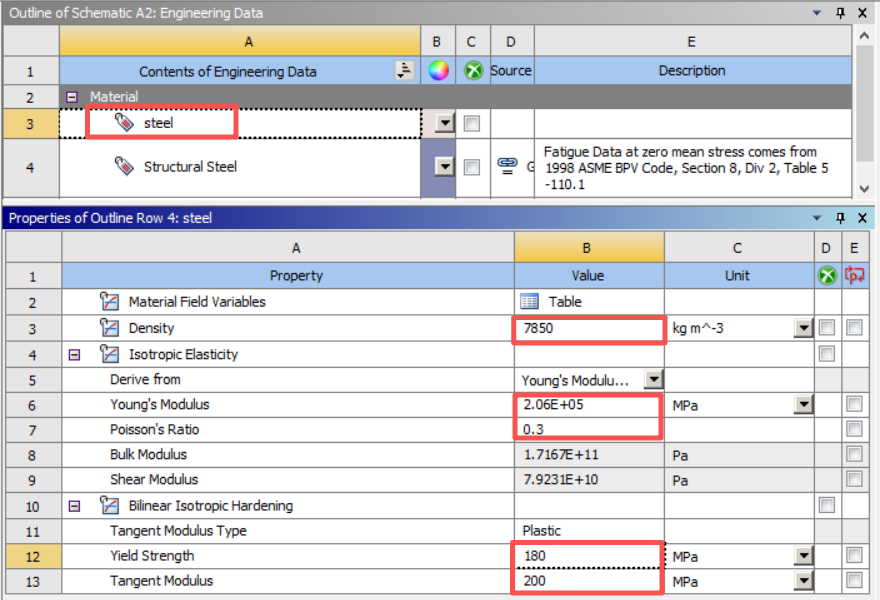Select row number 12 header in Properties
Screen dimensions: 880x600
(33, 556)
